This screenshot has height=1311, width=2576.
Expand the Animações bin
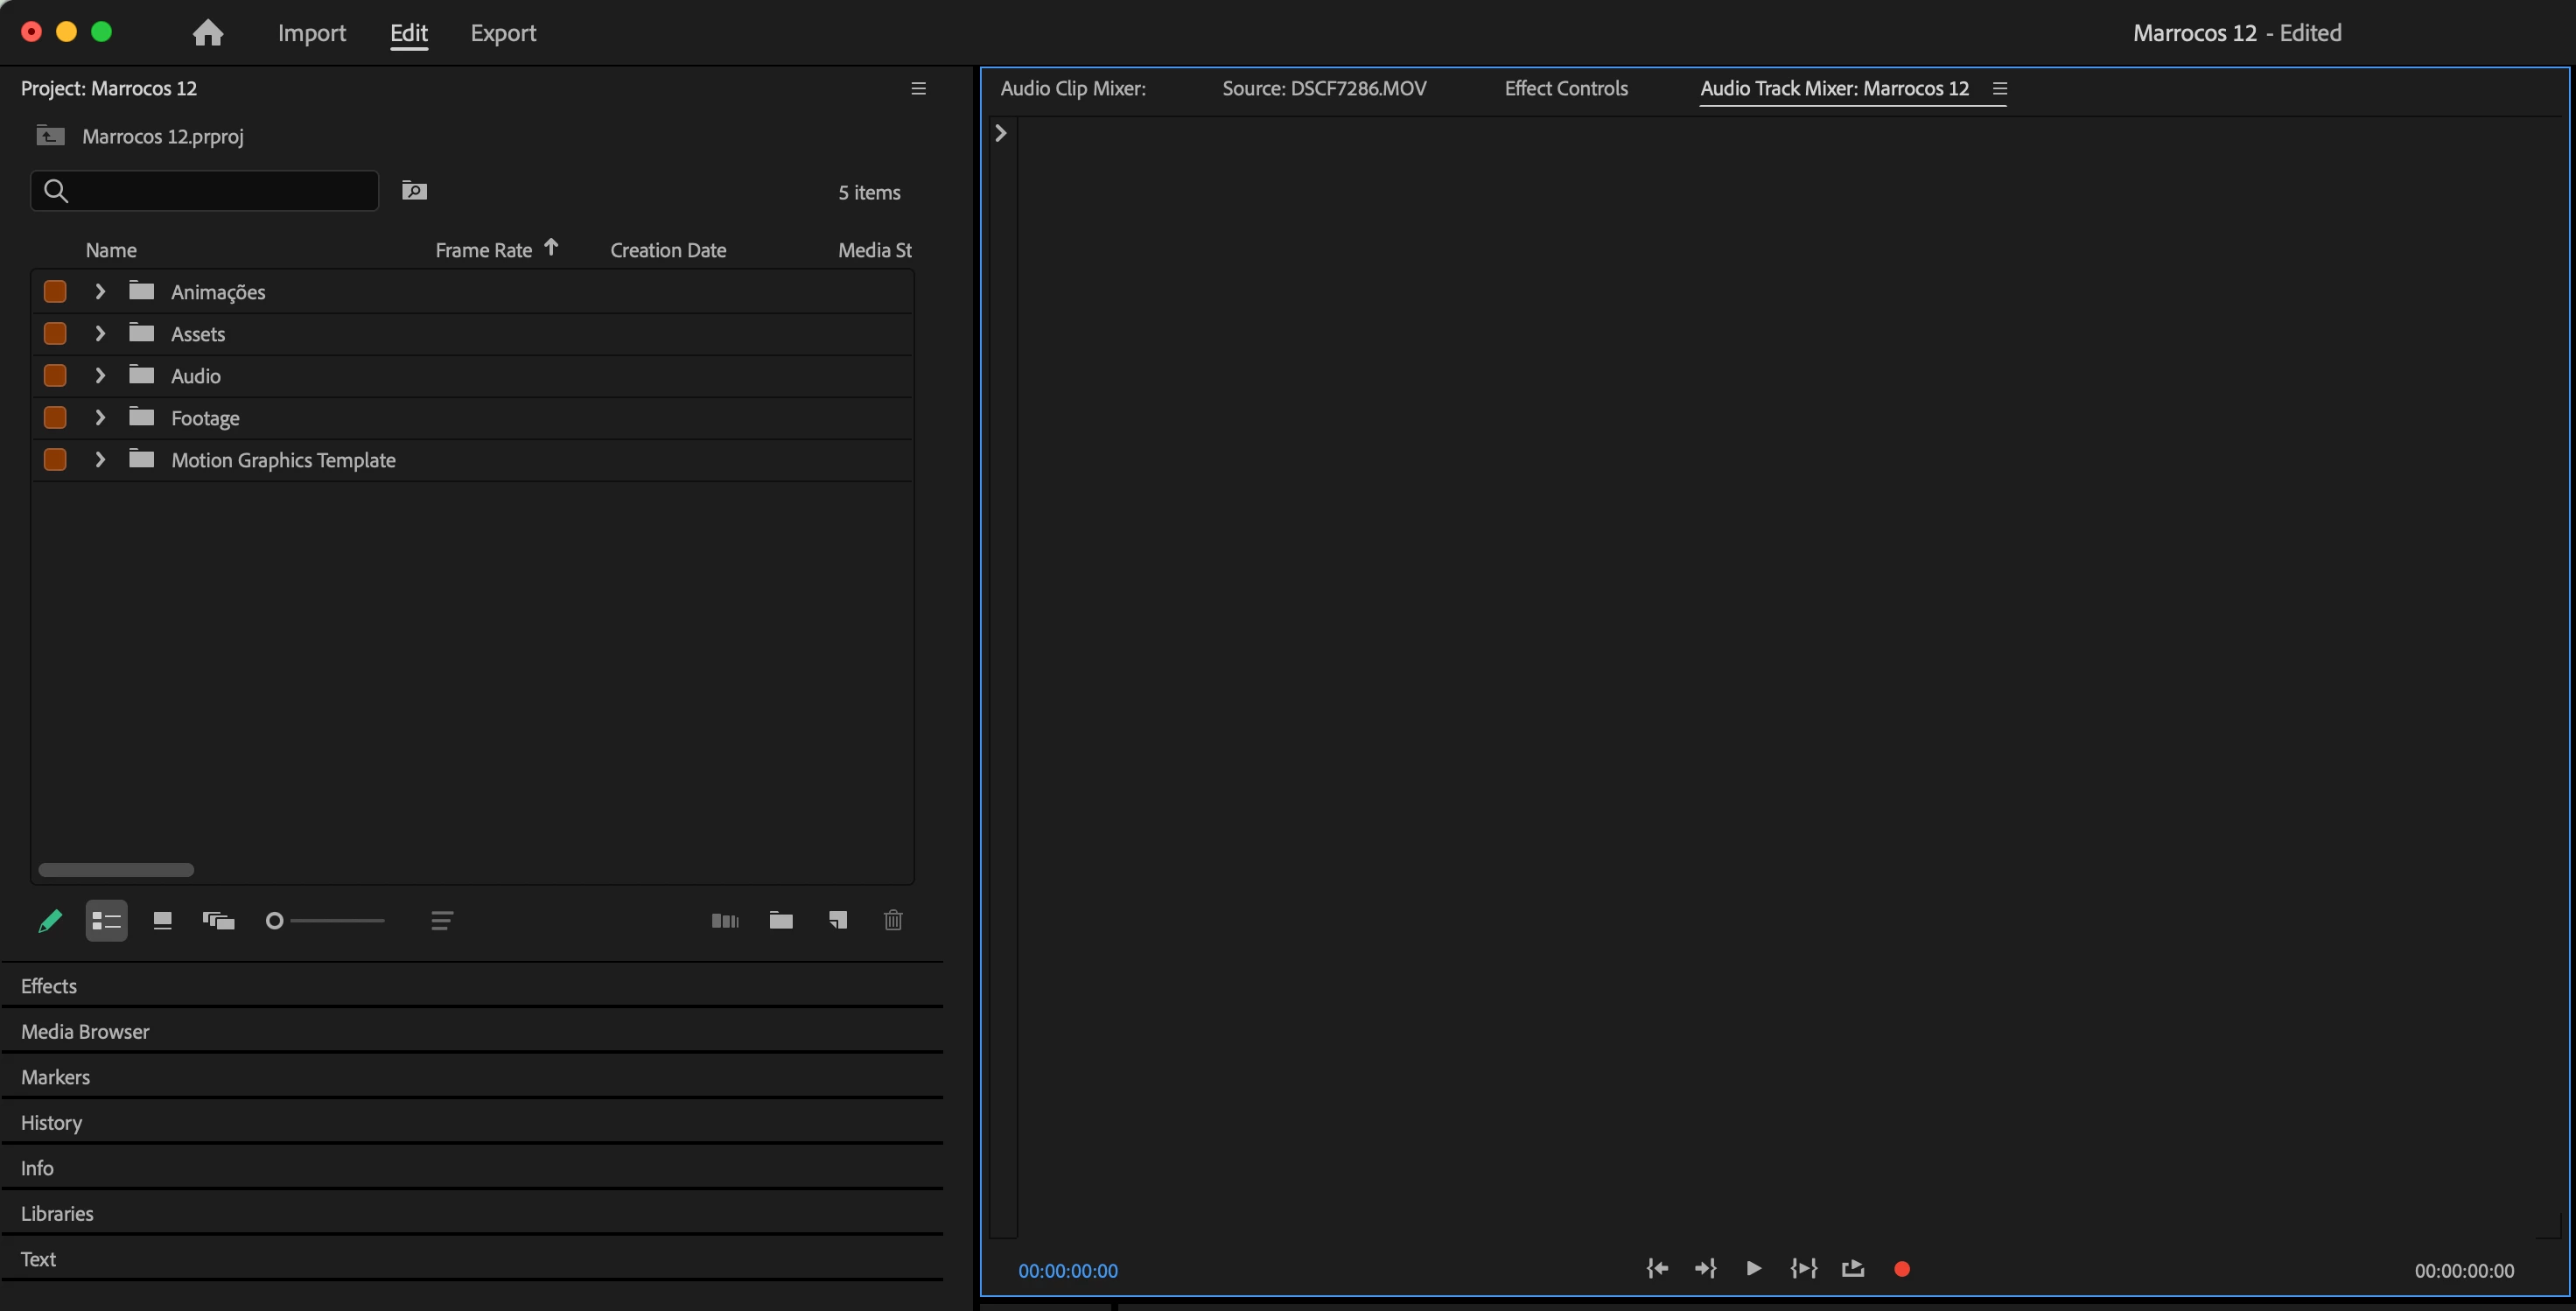point(100,292)
